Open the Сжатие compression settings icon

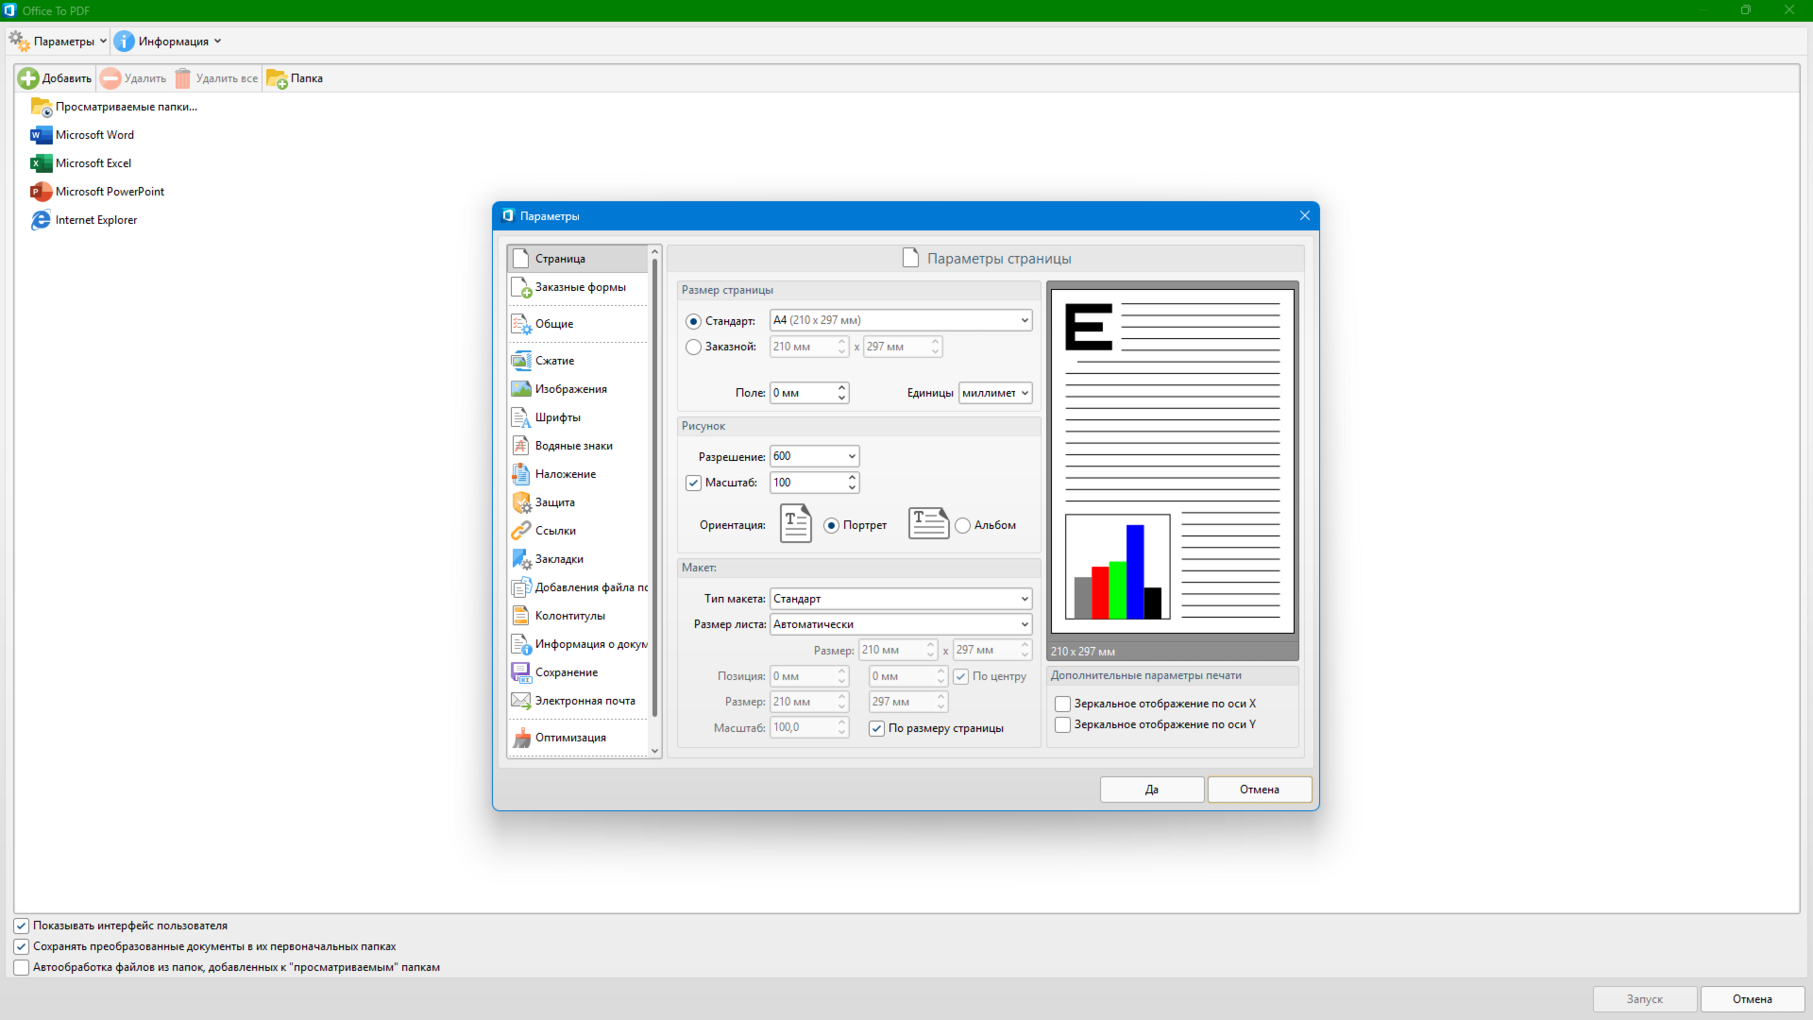[x=521, y=360]
